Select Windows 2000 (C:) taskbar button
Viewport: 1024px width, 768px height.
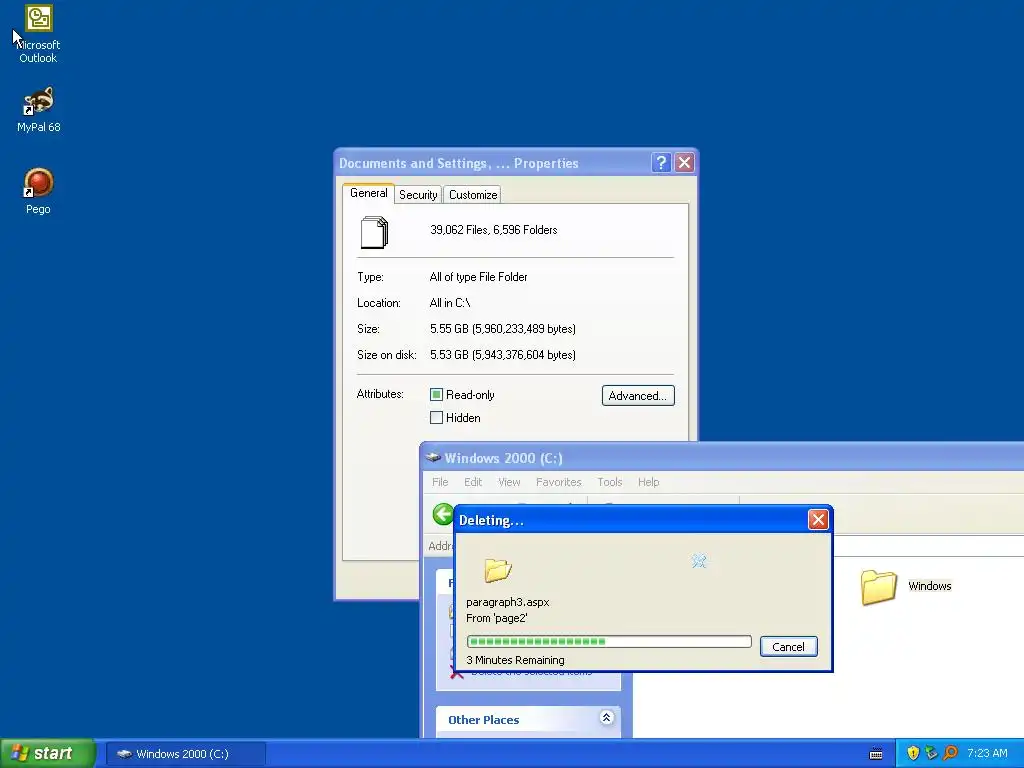185,754
